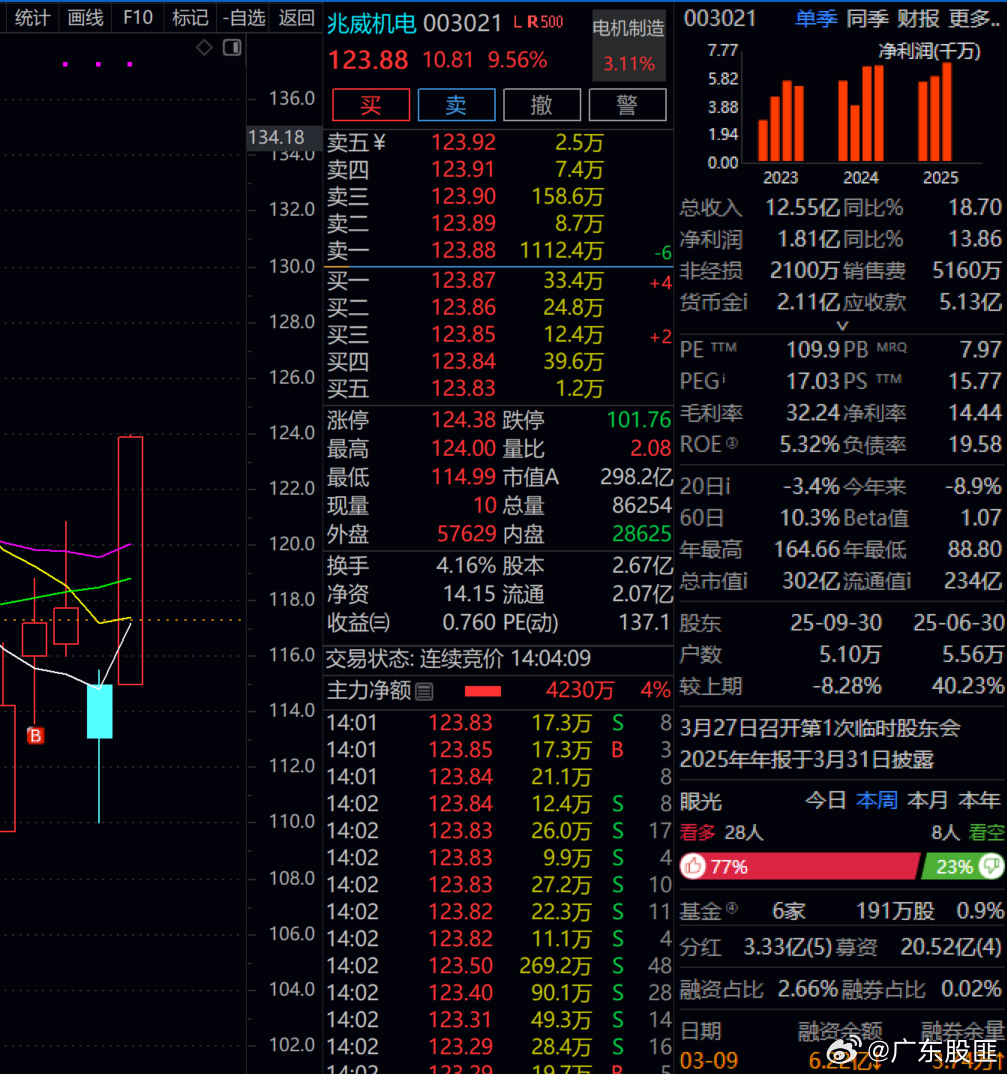The image size is (1007, 1074).
Task: Click the red 77% bullish bar
Action: tap(799, 866)
